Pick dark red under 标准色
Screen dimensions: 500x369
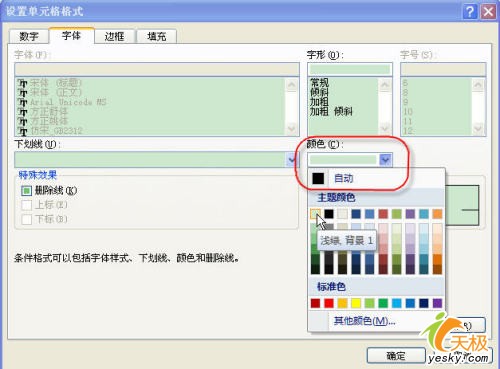[315, 303]
